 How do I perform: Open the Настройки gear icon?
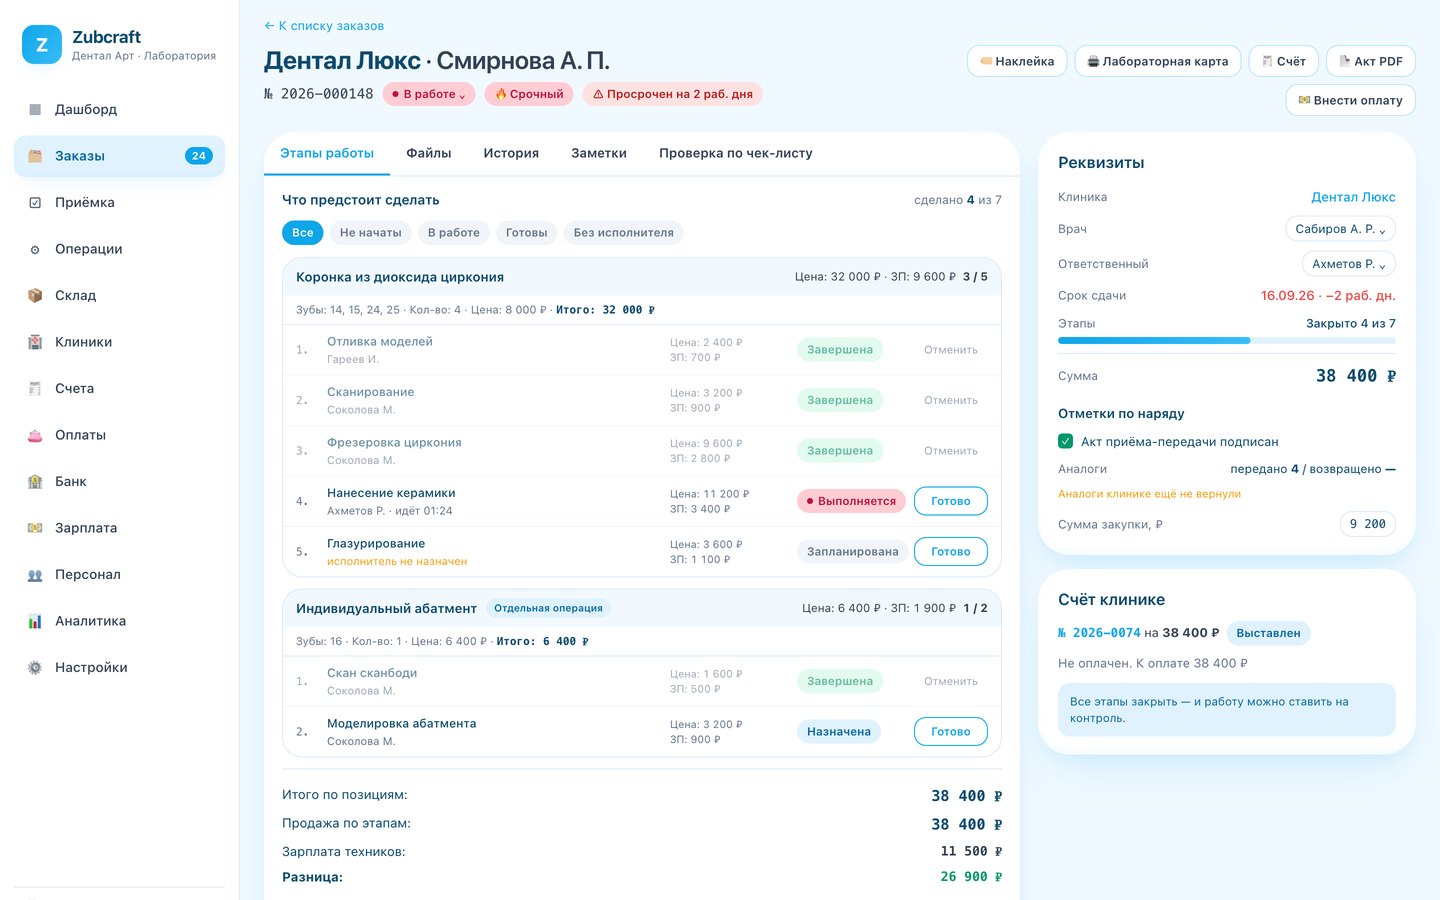coord(35,667)
